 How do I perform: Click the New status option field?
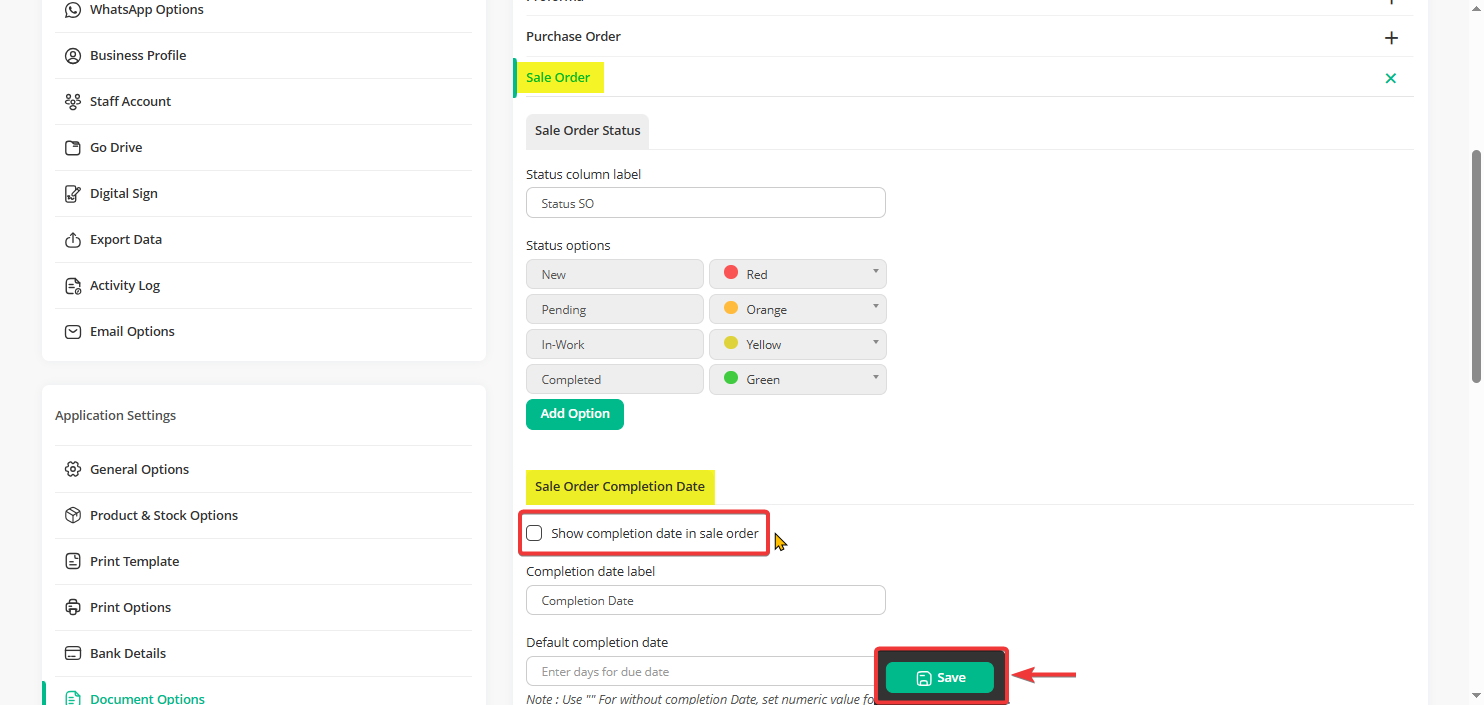[615, 274]
